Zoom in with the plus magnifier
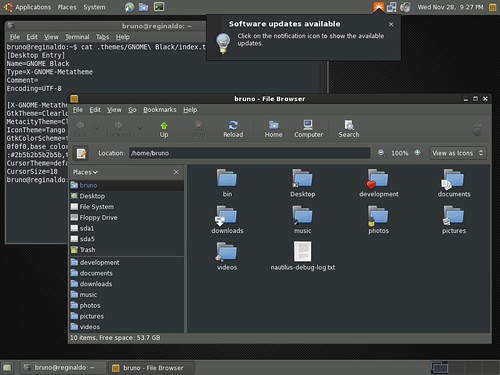This screenshot has height=375, width=500. 418,153
